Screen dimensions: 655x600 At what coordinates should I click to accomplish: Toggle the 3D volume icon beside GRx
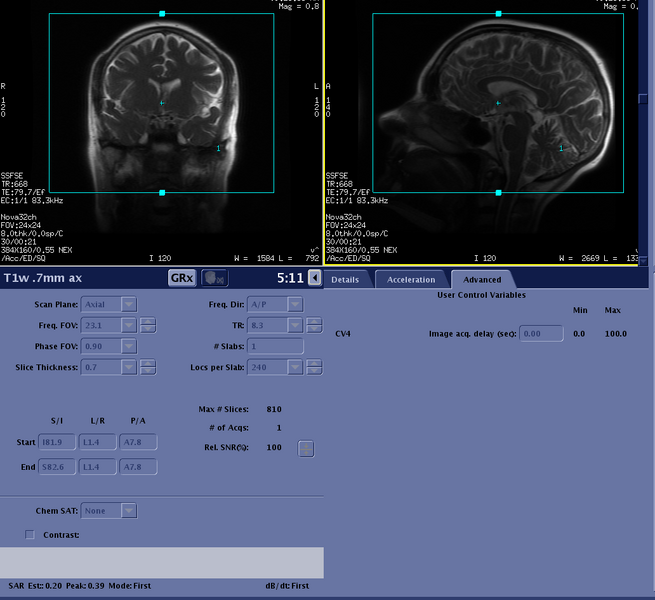coord(215,278)
